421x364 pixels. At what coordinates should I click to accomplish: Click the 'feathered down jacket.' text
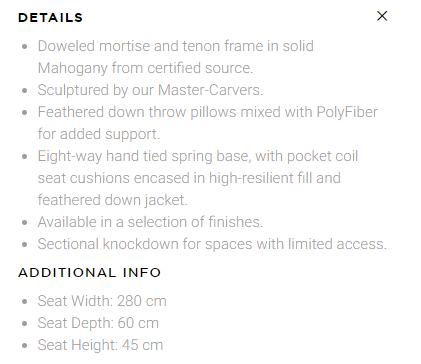[x=113, y=200]
